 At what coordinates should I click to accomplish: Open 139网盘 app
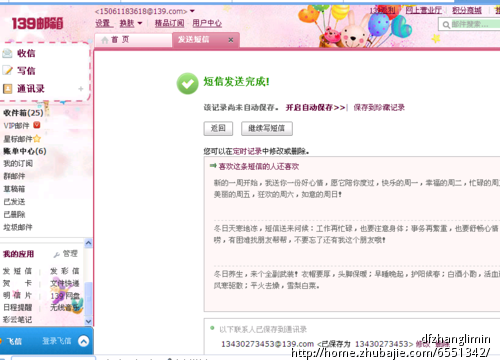click(x=65, y=295)
